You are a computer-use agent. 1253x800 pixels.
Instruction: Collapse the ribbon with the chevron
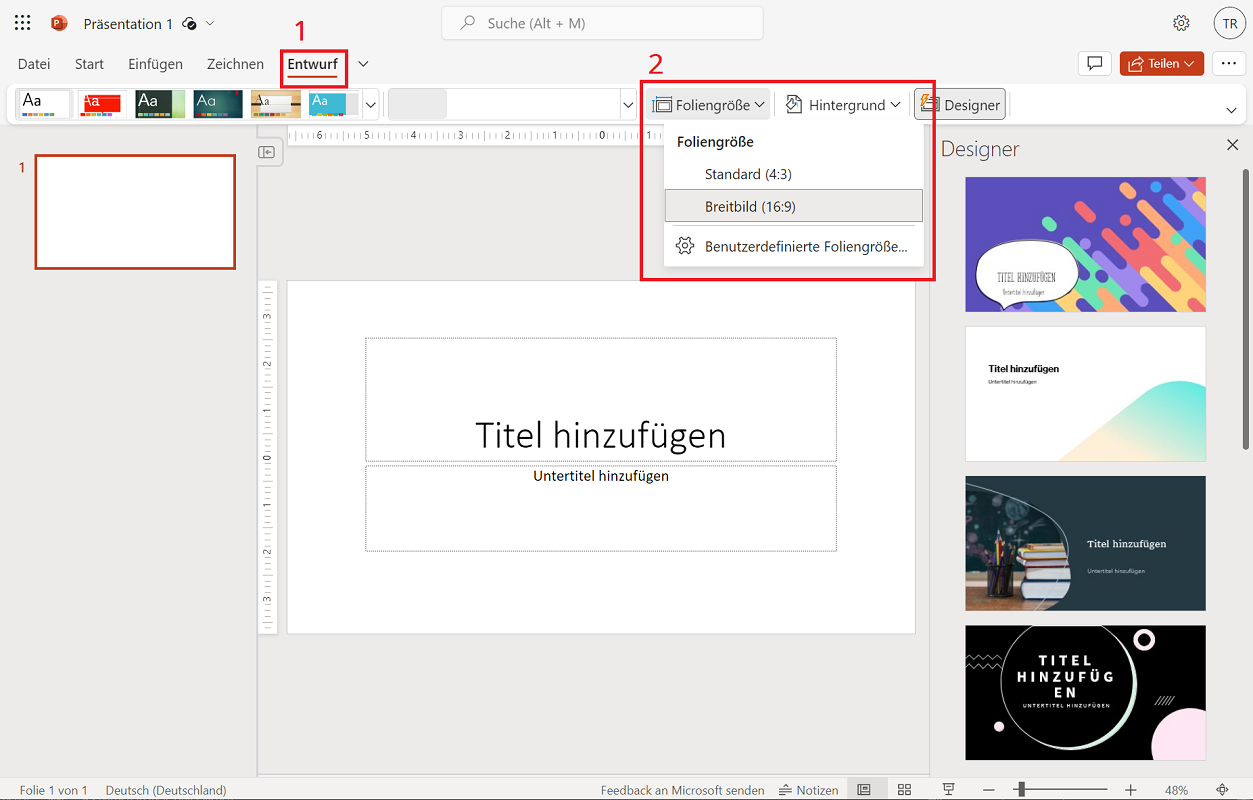pyautogui.click(x=1232, y=110)
